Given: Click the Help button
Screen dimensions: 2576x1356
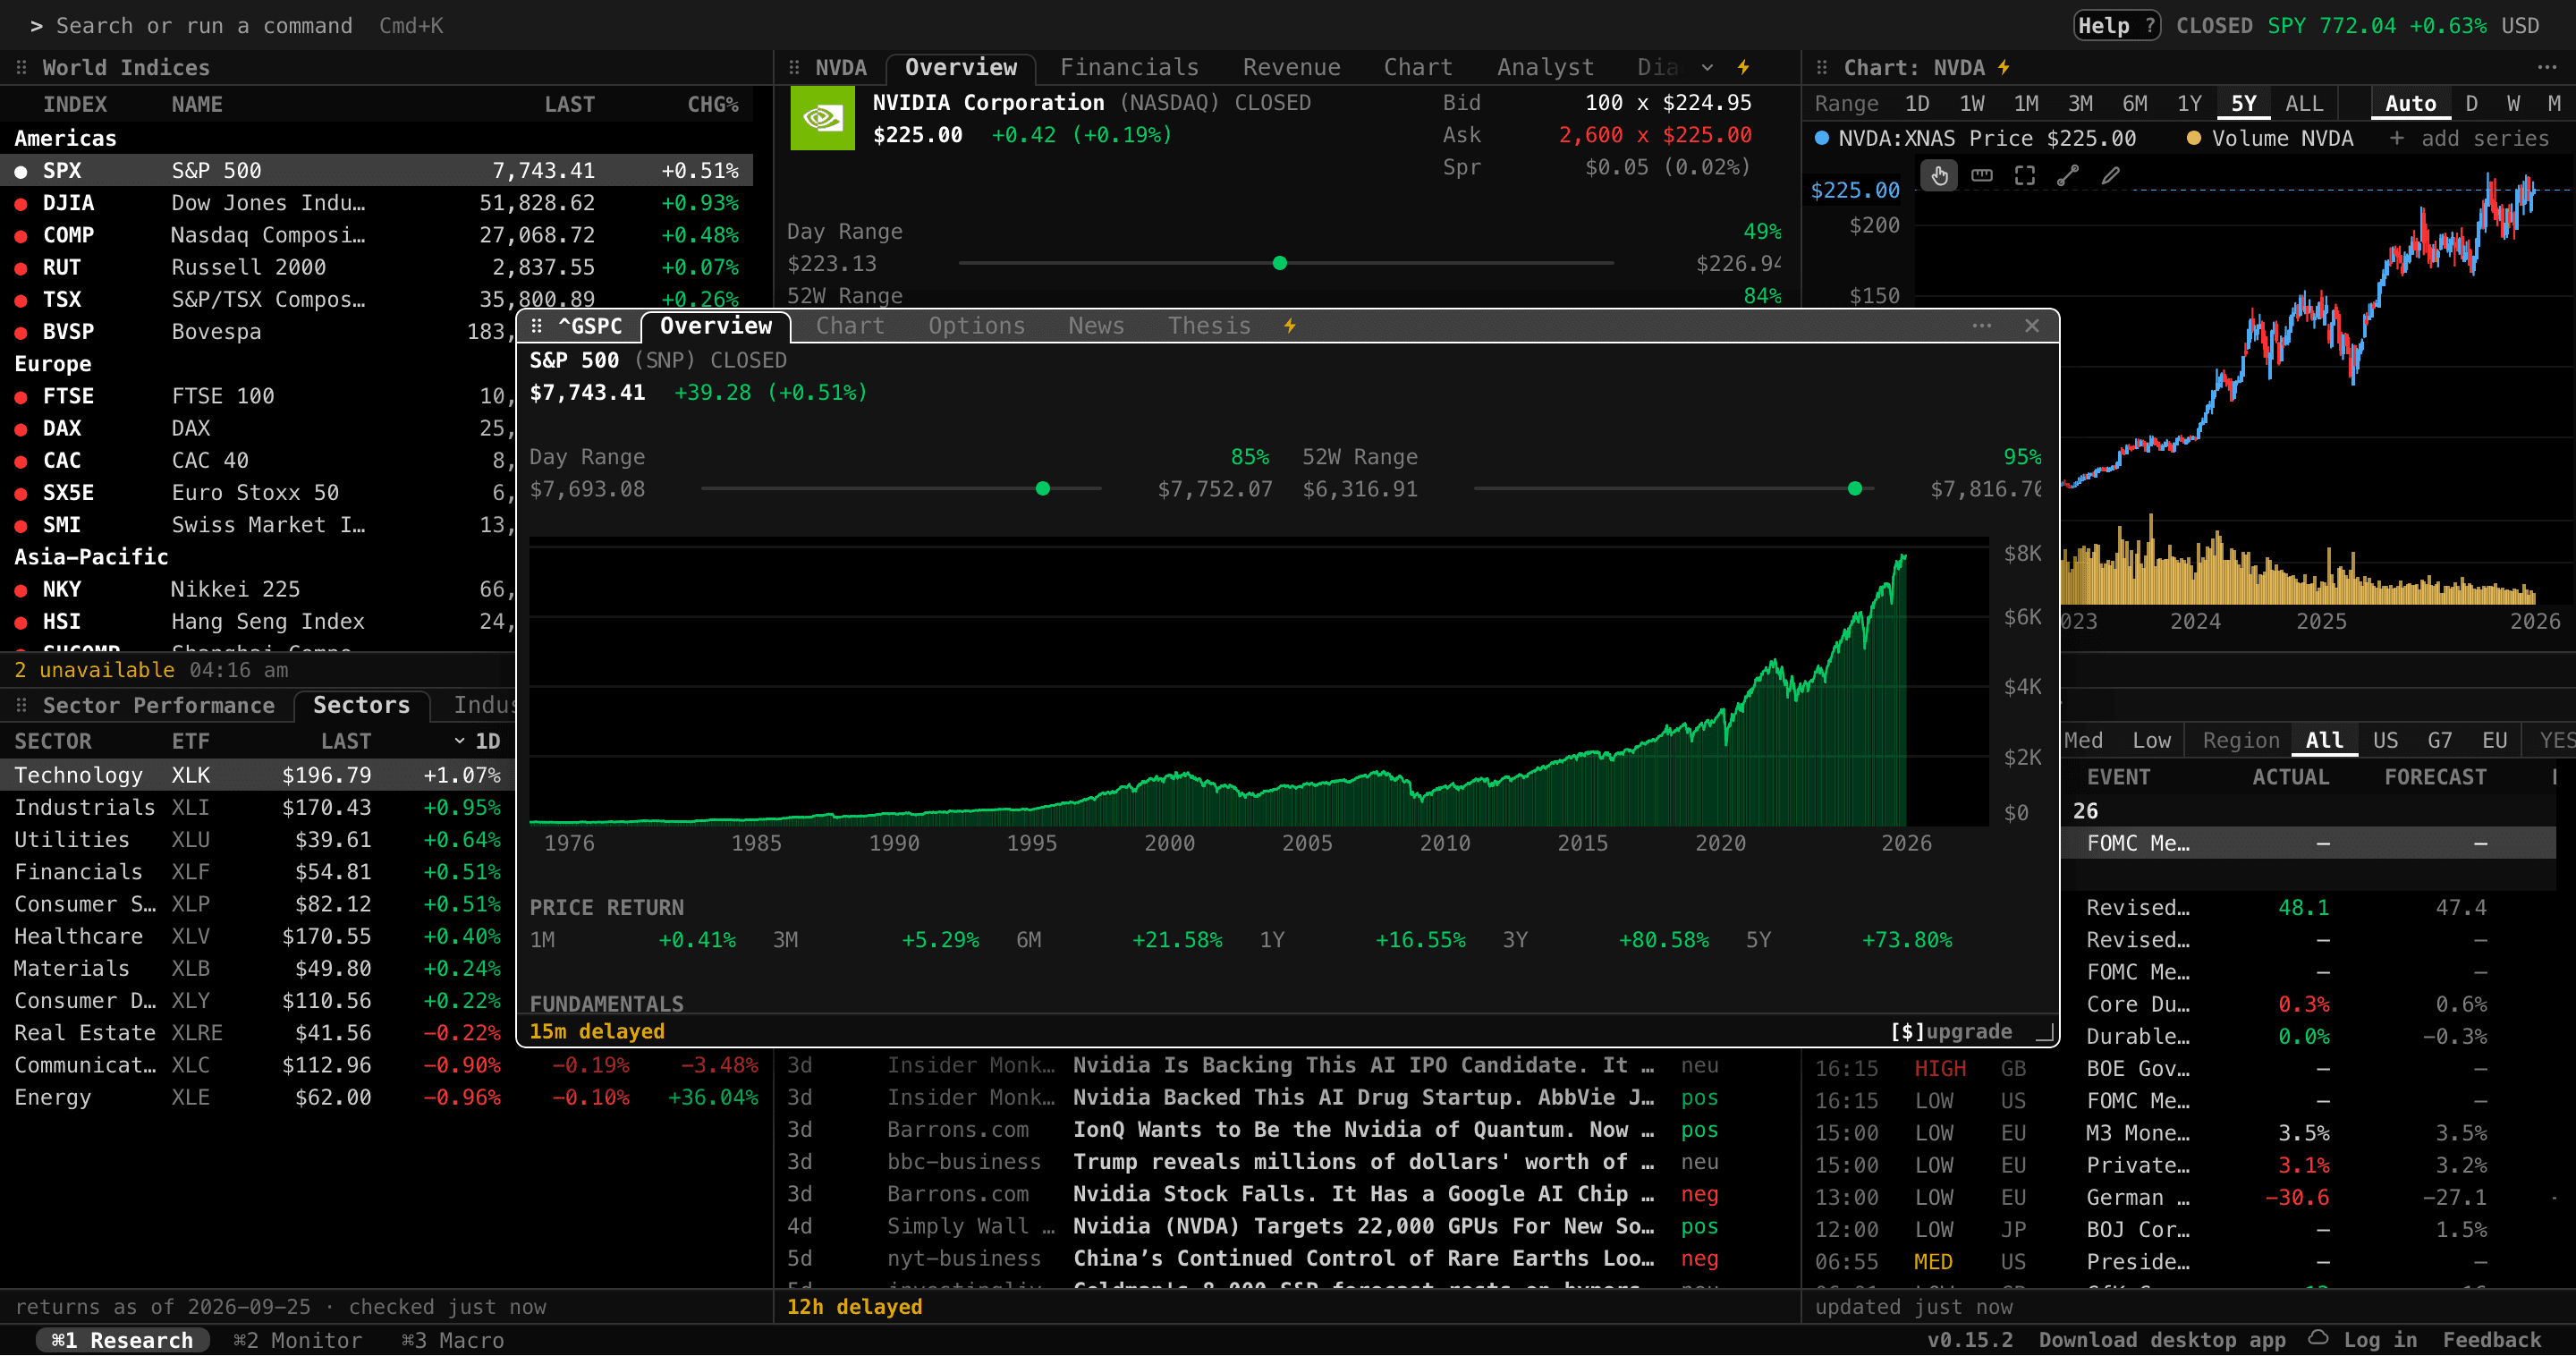Looking at the screenshot, I should (2117, 26).
